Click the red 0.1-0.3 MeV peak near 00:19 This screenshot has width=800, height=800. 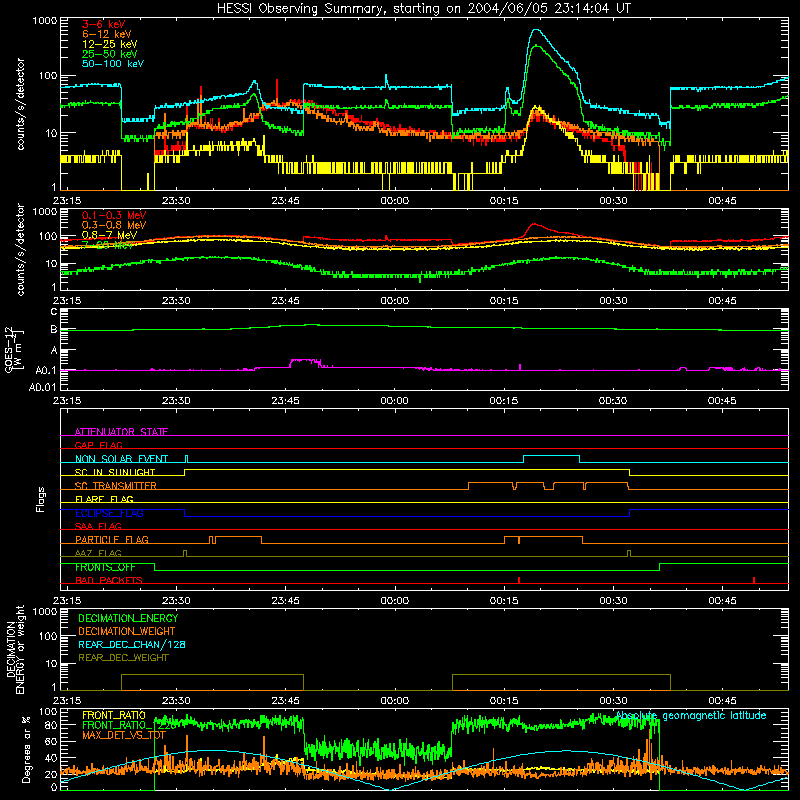(534, 224)
